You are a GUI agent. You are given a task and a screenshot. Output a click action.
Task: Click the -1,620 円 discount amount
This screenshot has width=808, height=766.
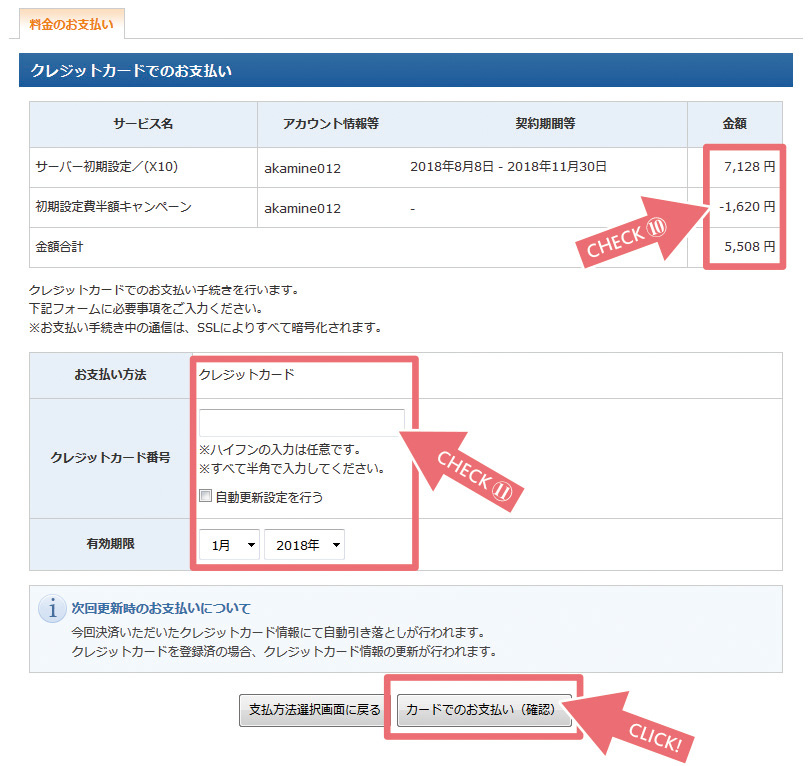click(x=747, y=207)
